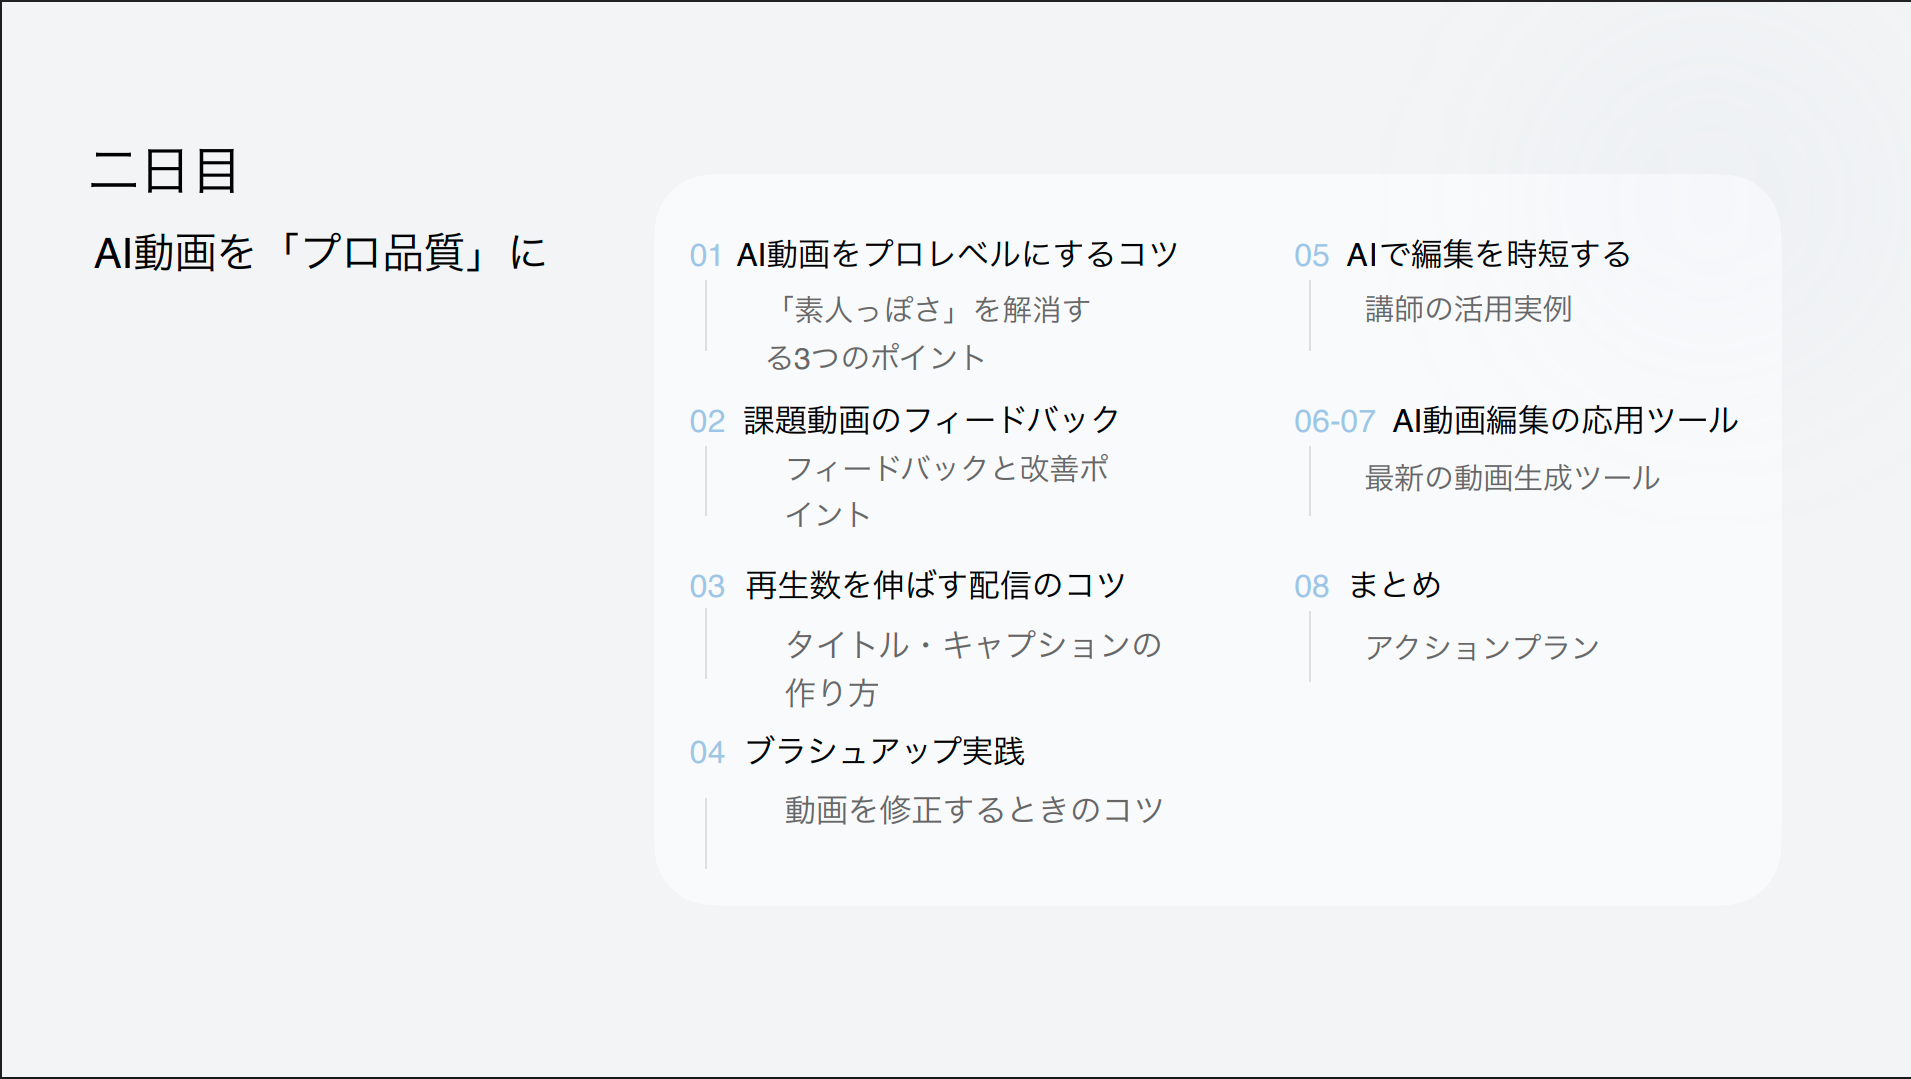The width and height of the screenshot is (1911, 1079).
Task: Click the text 講師の活用実例
Action: tap(1468, 310)
